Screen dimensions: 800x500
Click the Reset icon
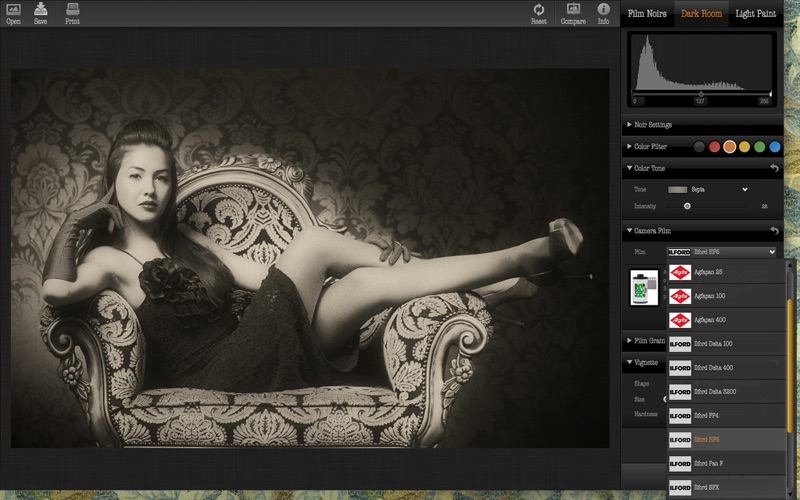click(x=539, y=10)
